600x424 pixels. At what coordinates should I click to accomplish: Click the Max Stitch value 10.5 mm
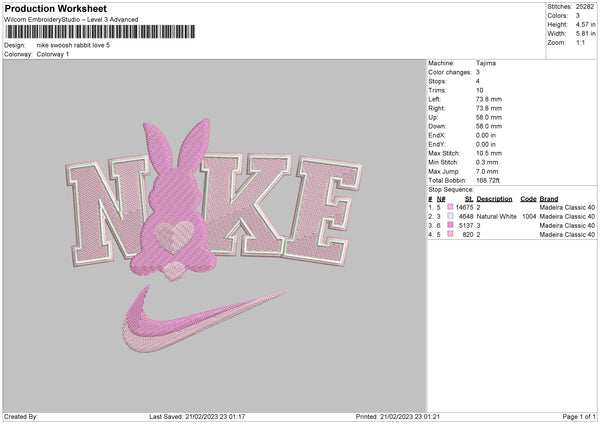[489, 153]
